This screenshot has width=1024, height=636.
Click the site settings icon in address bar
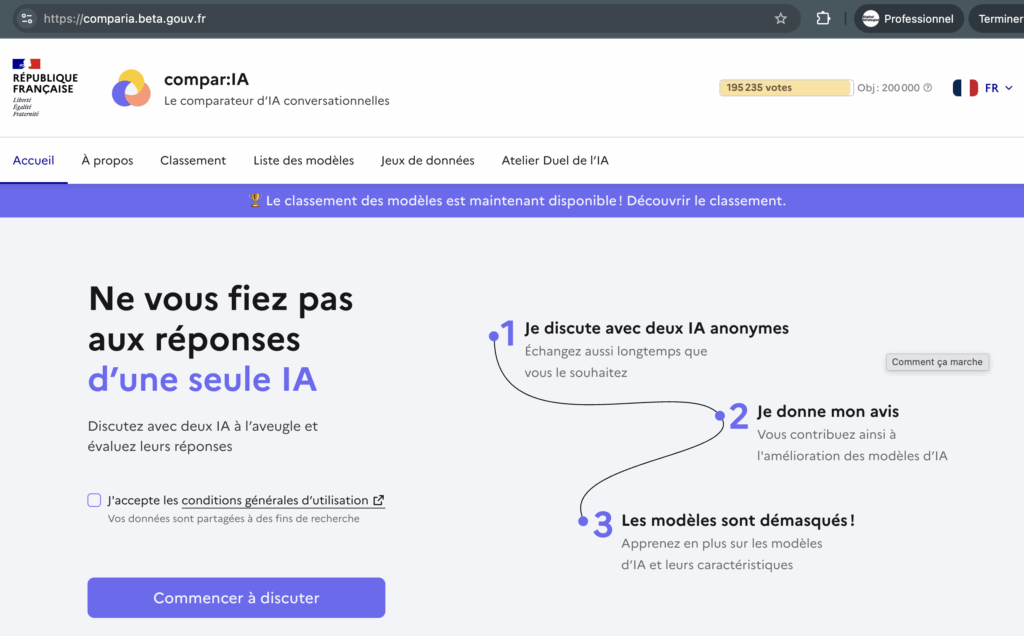pos(26,18)
